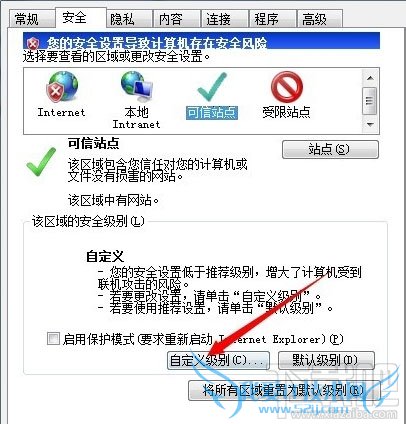This screenshot has height=424, width=406.
Task: Switch to the 常规 tab
Action: 27,19
